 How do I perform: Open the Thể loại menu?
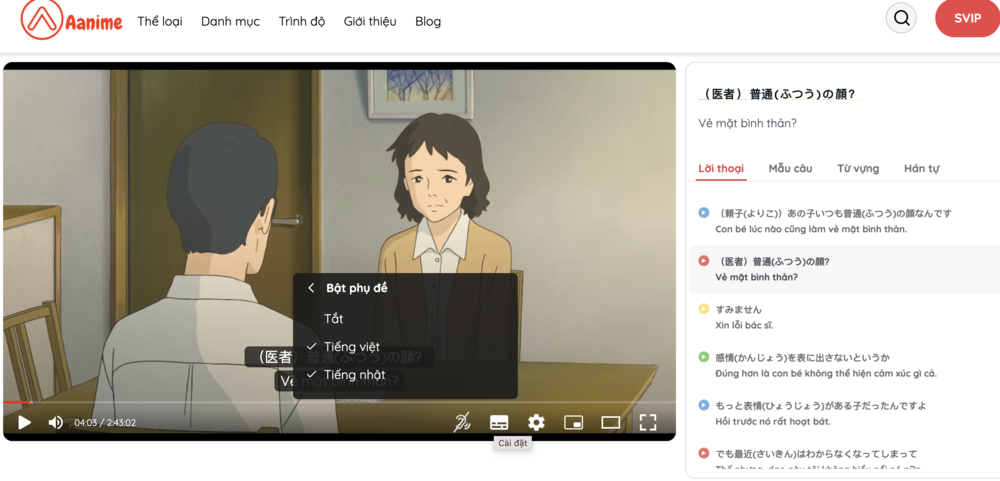click(x=160, y=22)
